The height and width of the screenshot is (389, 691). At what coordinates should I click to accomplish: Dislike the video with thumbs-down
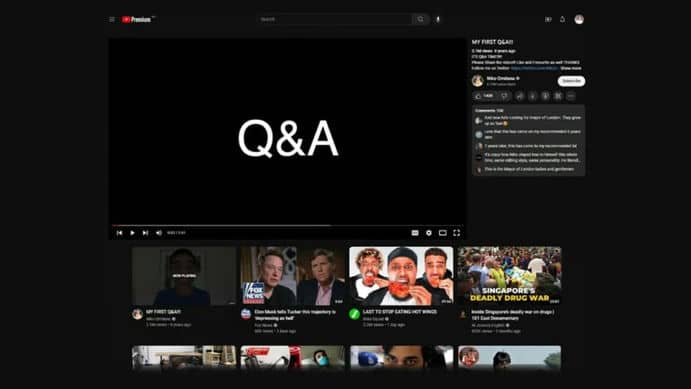[x=505, y=96]
